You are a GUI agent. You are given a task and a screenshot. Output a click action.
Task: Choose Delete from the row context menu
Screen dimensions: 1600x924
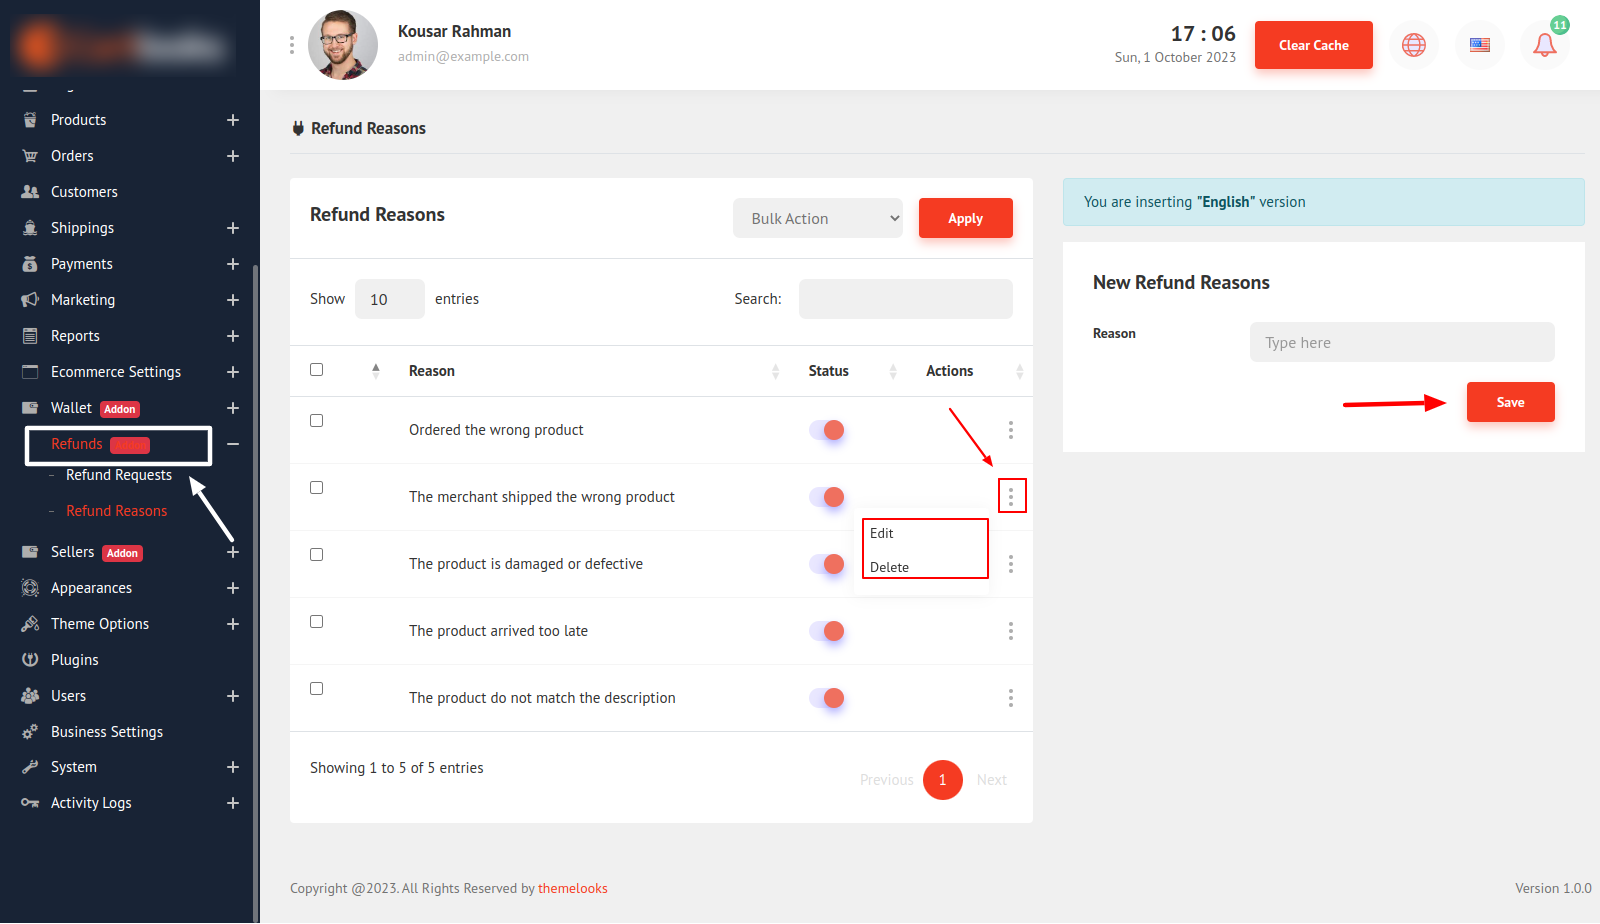coord(889,567)
